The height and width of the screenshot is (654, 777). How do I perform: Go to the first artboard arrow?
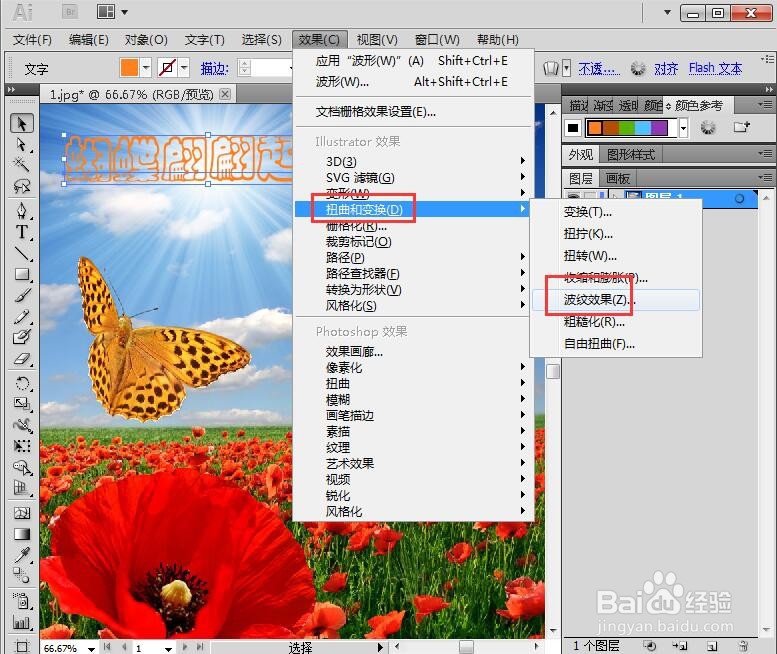[107, 647]
